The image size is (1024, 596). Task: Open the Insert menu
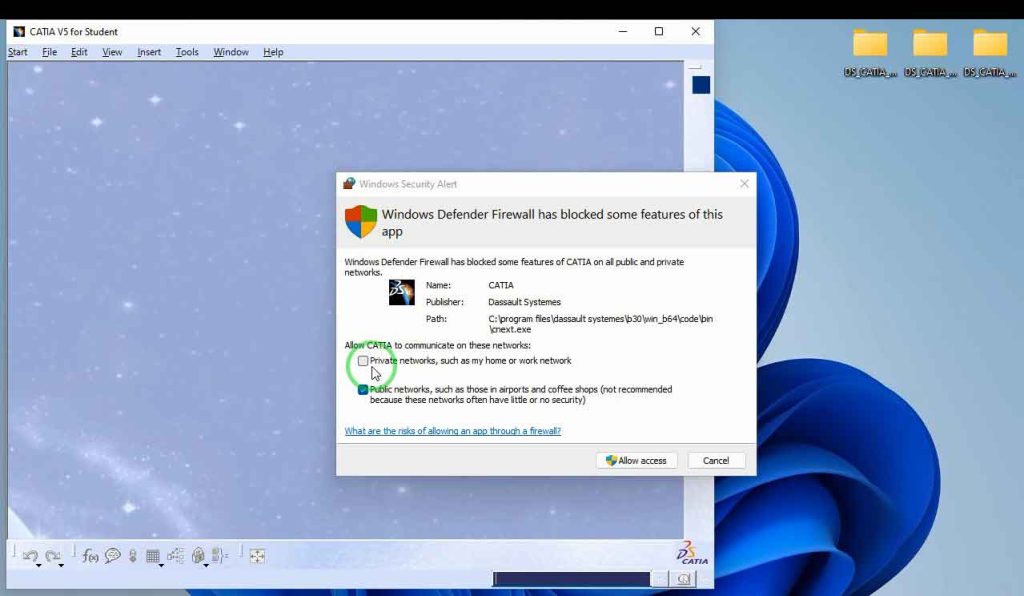pos(149,52)
